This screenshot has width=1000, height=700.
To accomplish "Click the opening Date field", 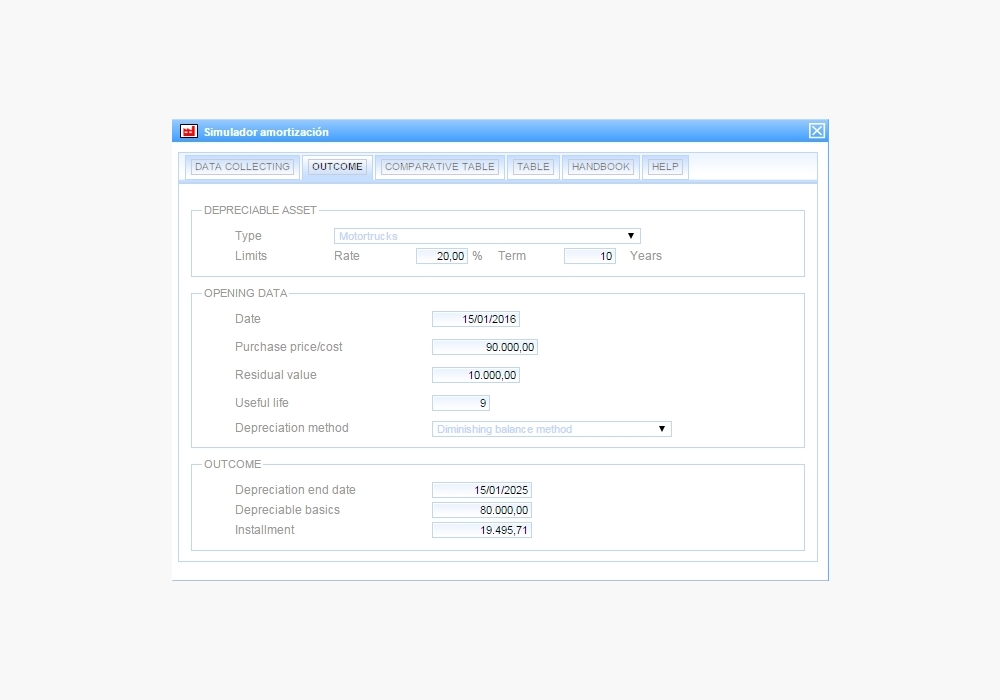I will (x=476, y=319).
